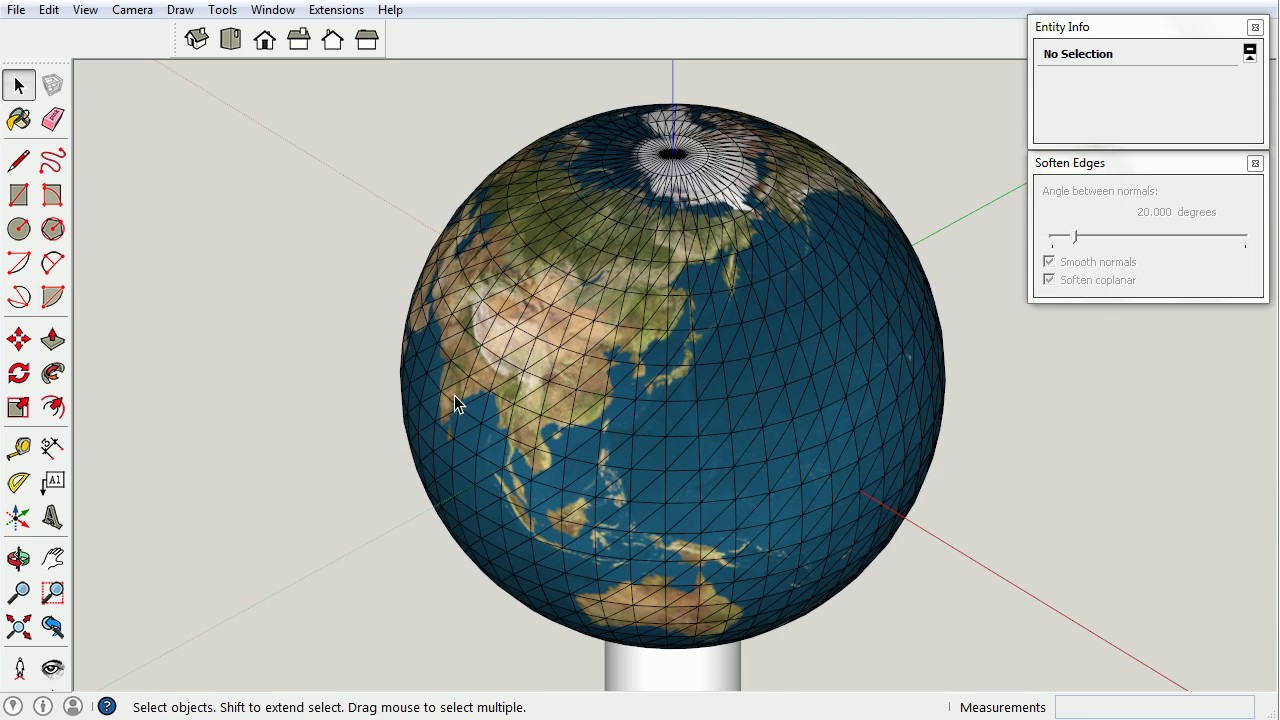Select the Offset tool
Screen dimensions: 1280x720
click(53, 407)
